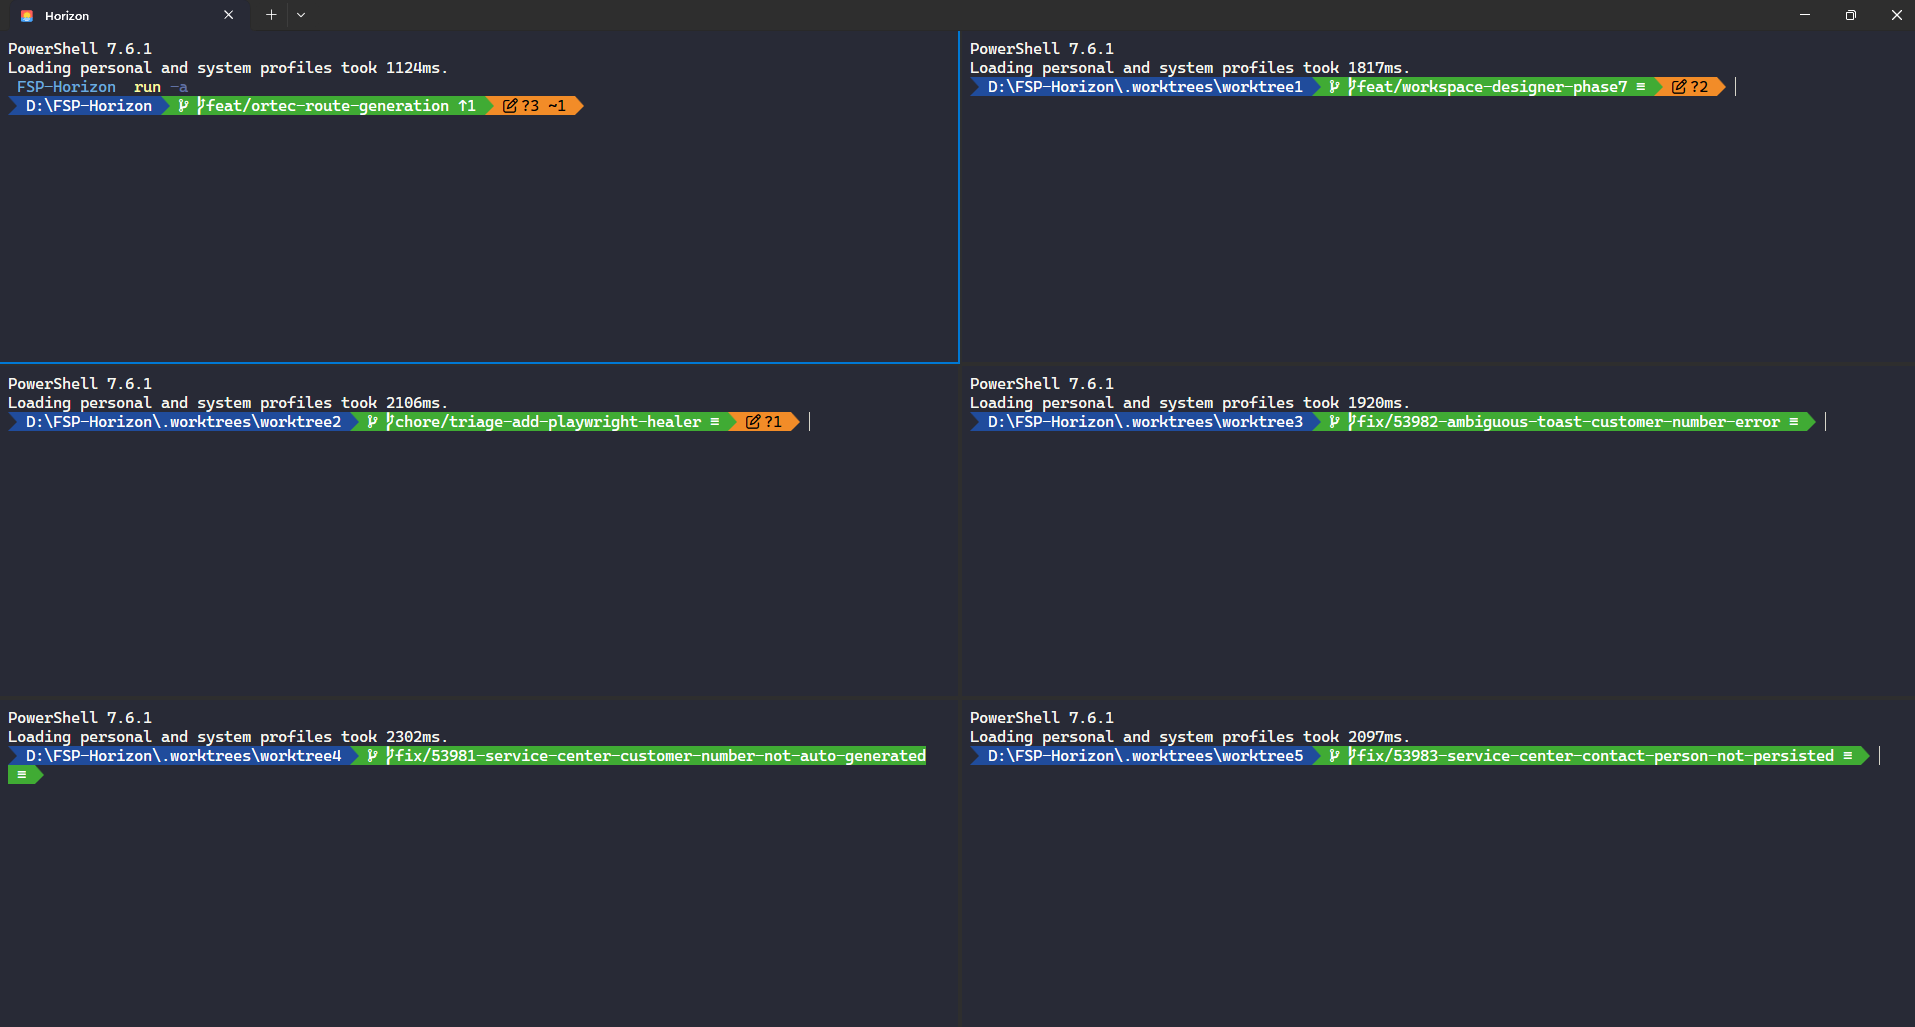The height and width of the screenshot is (1027, 1915).
Task: Click the worktree4 path segment
Action: point(183,756)
